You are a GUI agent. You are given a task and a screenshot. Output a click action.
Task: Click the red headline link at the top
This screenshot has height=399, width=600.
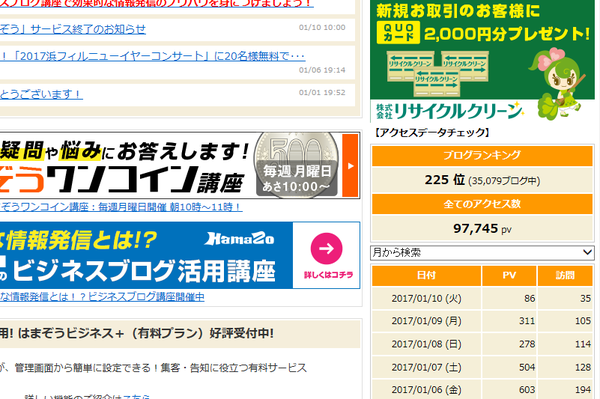tap(156, 3)
